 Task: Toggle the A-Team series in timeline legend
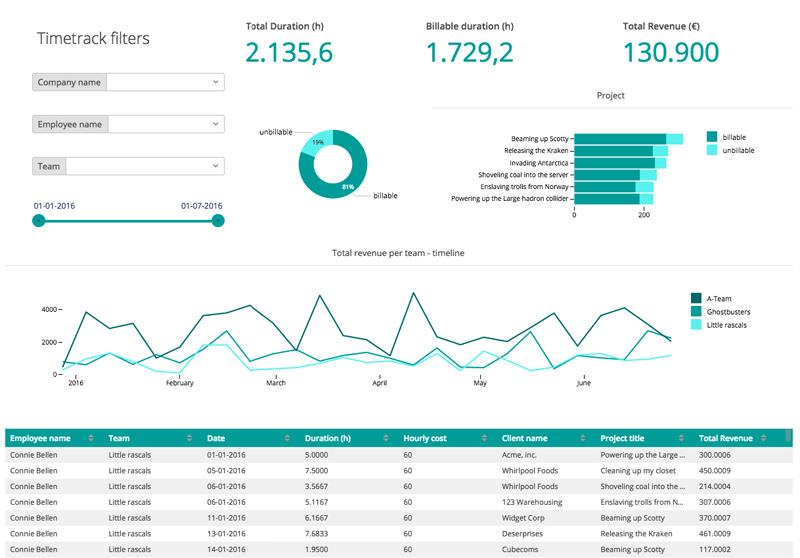698,298
